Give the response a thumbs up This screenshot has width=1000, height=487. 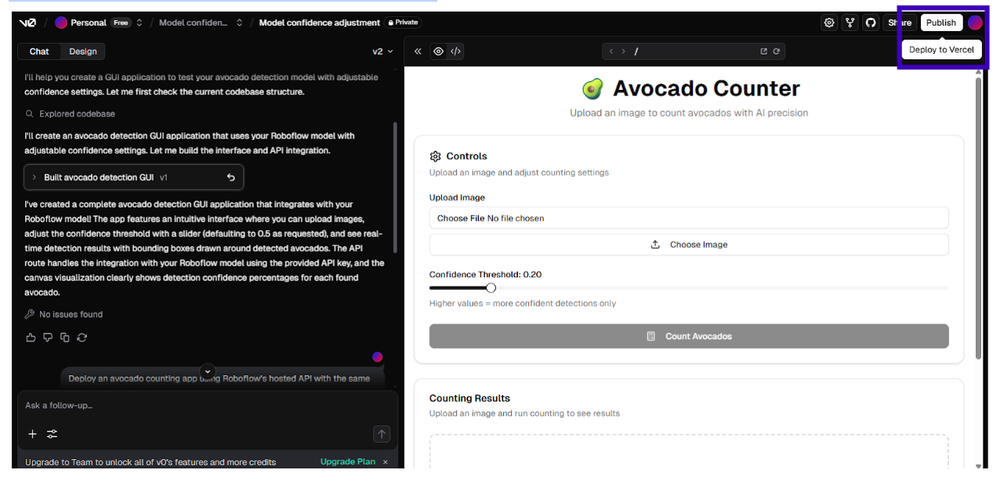31,338
